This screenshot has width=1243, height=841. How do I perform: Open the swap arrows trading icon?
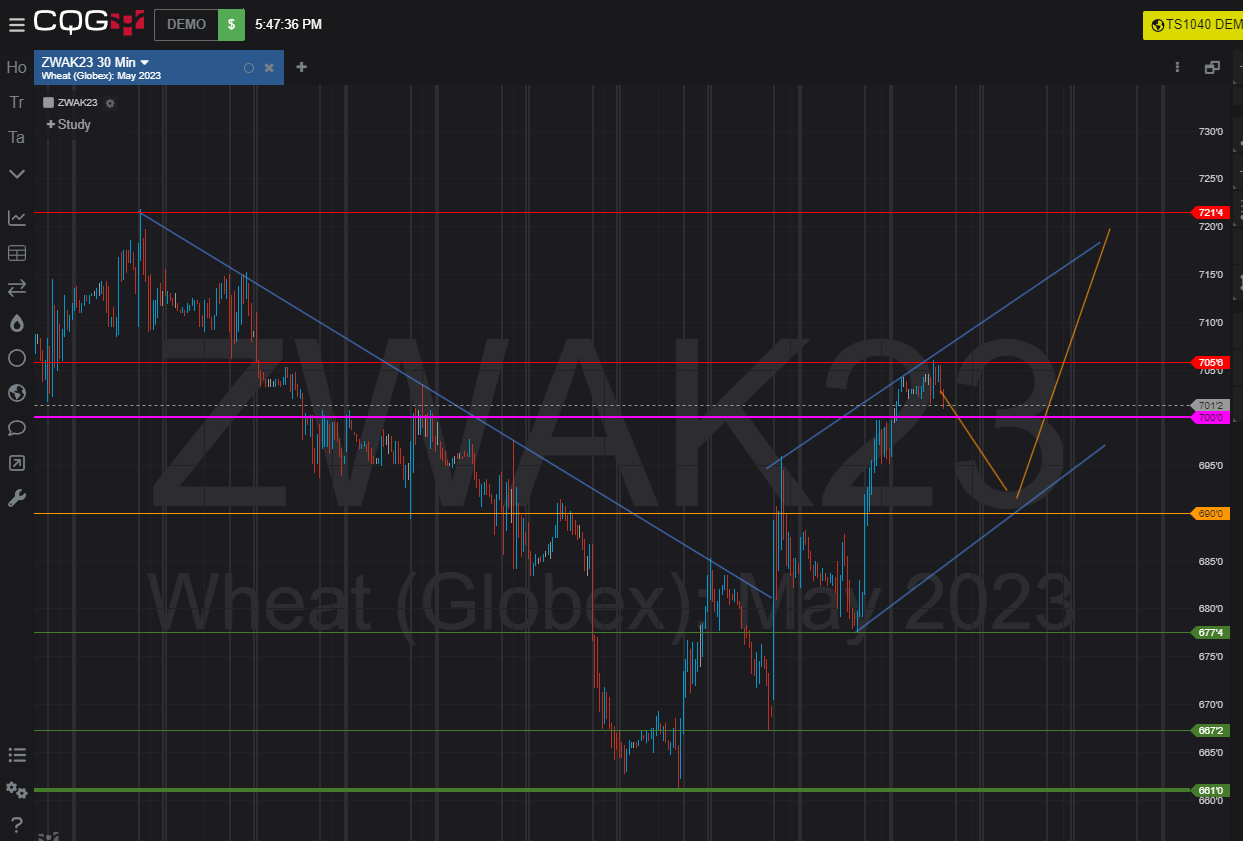tap(17, 288)
